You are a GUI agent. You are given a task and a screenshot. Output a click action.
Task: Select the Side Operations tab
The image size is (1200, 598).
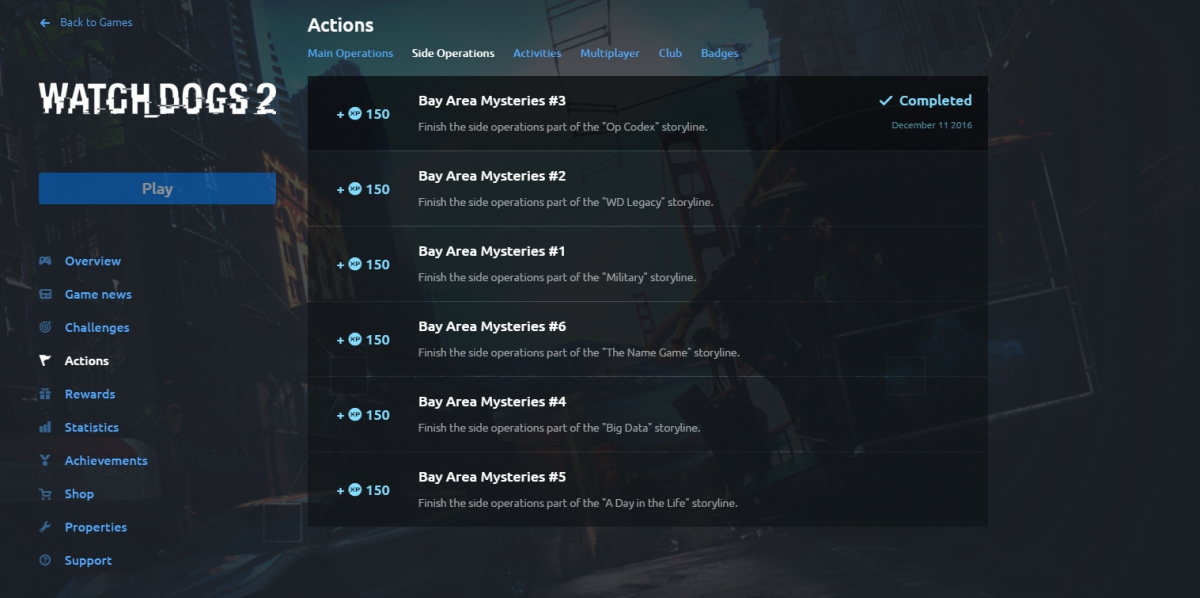coord(453,53)
